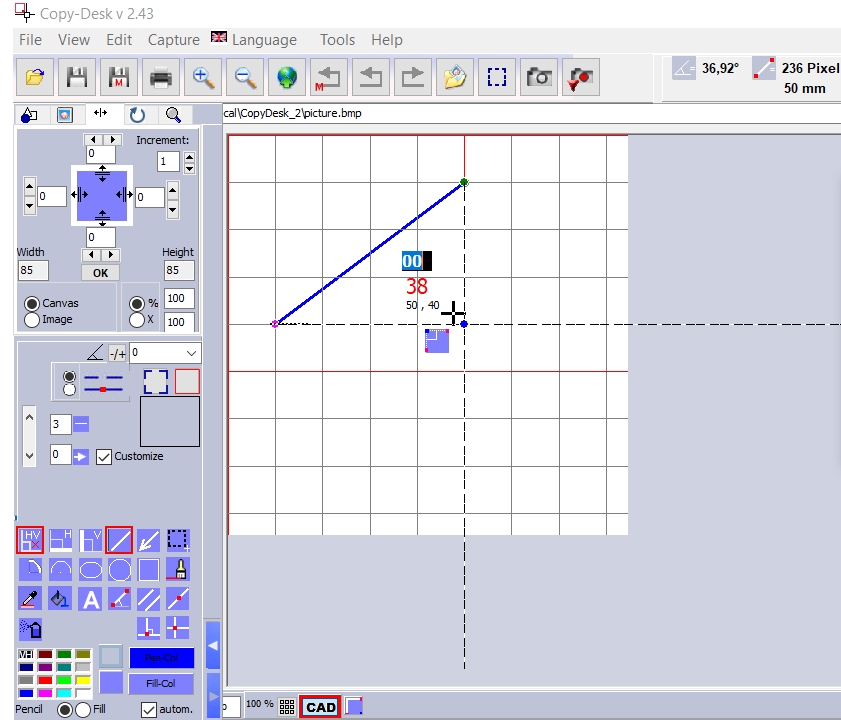Select the Fill radio button
This screenshot has width=841, height=720.
(83, 710)
